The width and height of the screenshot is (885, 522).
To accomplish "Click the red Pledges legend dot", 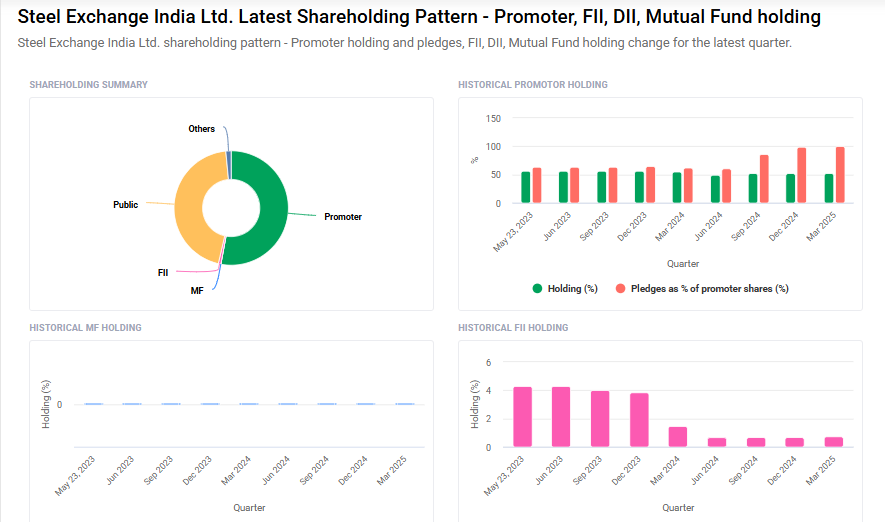I will click(620, 288).
